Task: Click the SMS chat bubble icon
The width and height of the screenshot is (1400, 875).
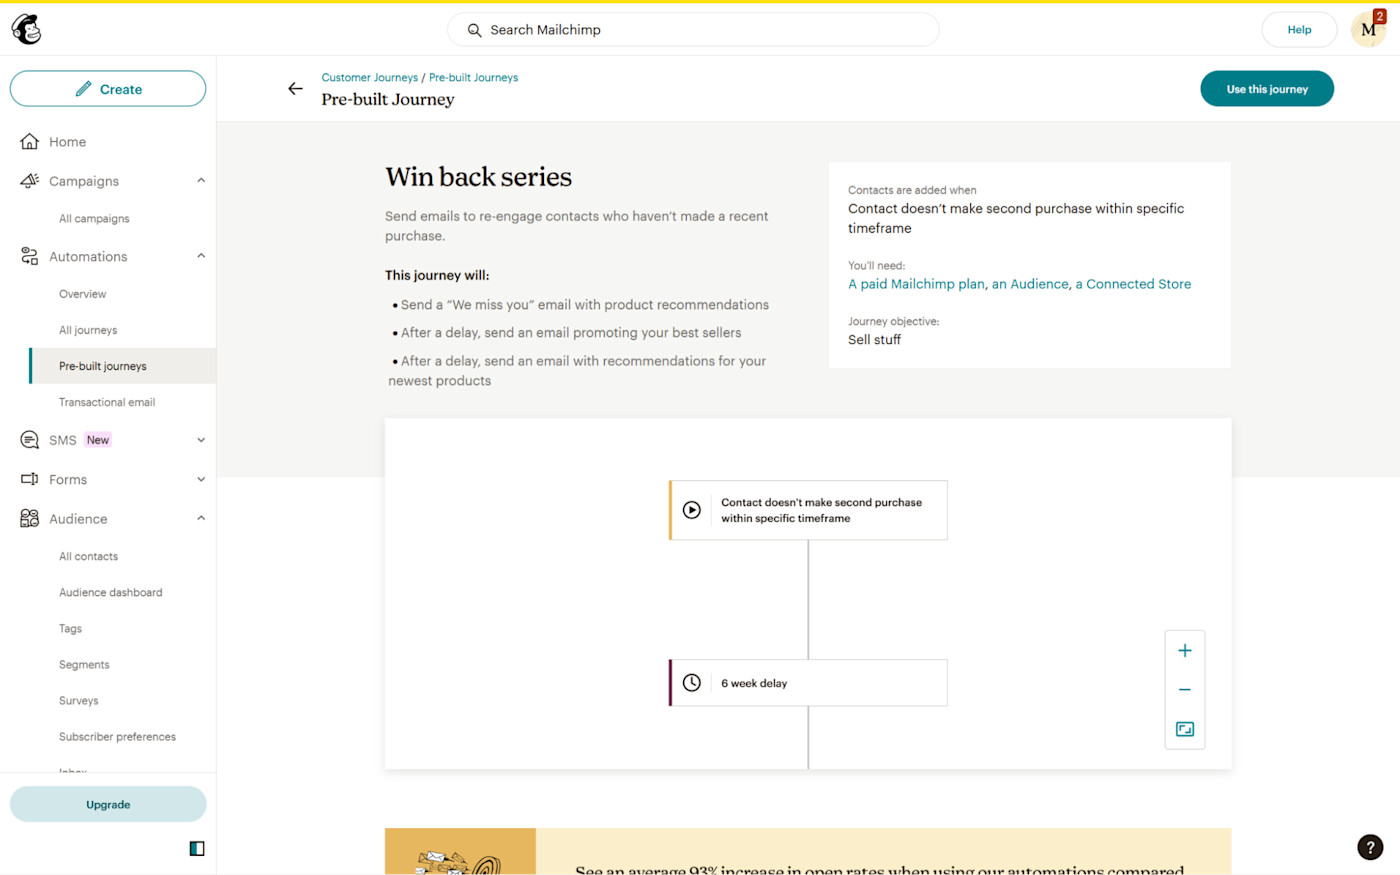Action: (30, 440)
